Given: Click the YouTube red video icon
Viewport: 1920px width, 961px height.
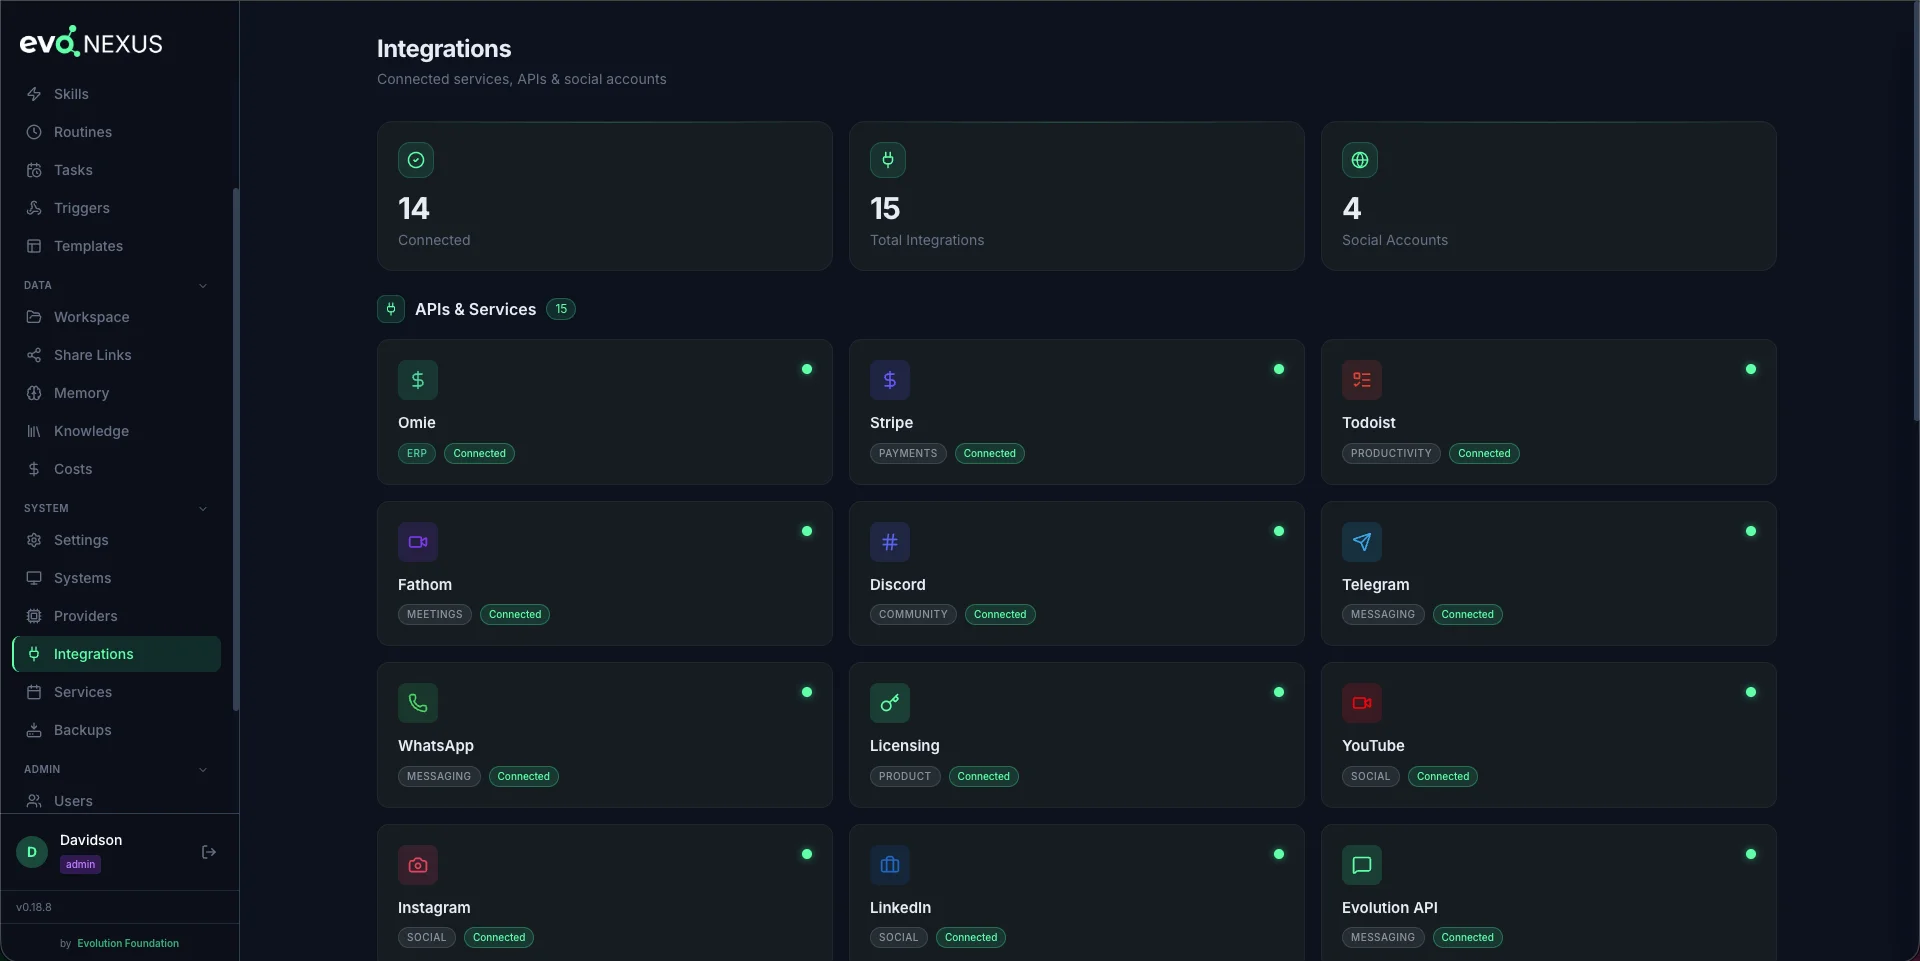Looking at the screenshot, I should 1362,703.
